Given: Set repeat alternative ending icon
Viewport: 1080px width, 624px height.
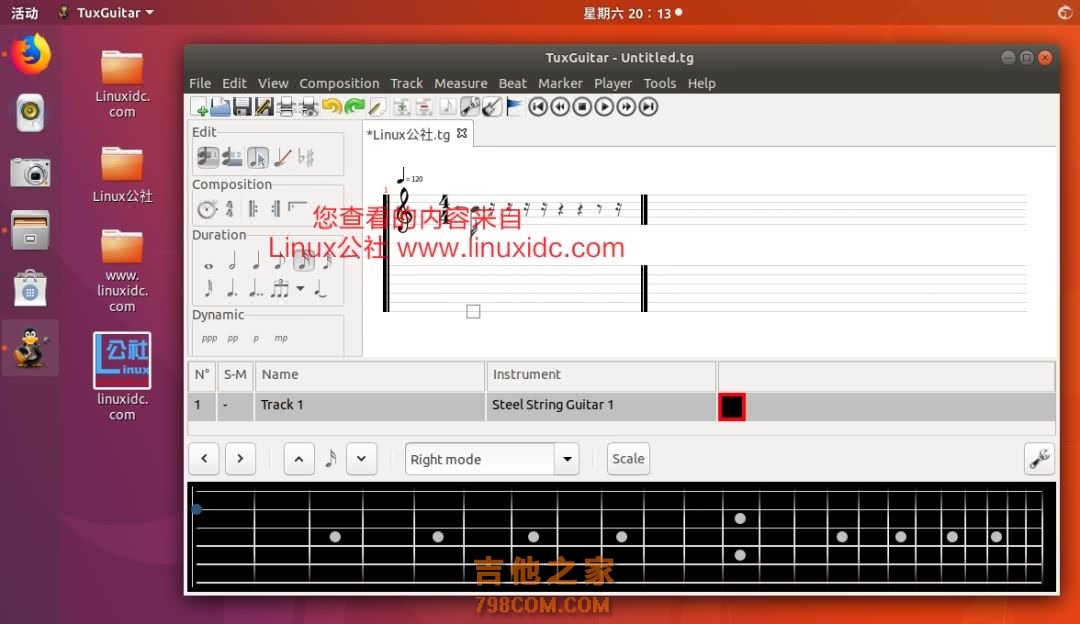Looking at the screenshot, I should [297, 207].
